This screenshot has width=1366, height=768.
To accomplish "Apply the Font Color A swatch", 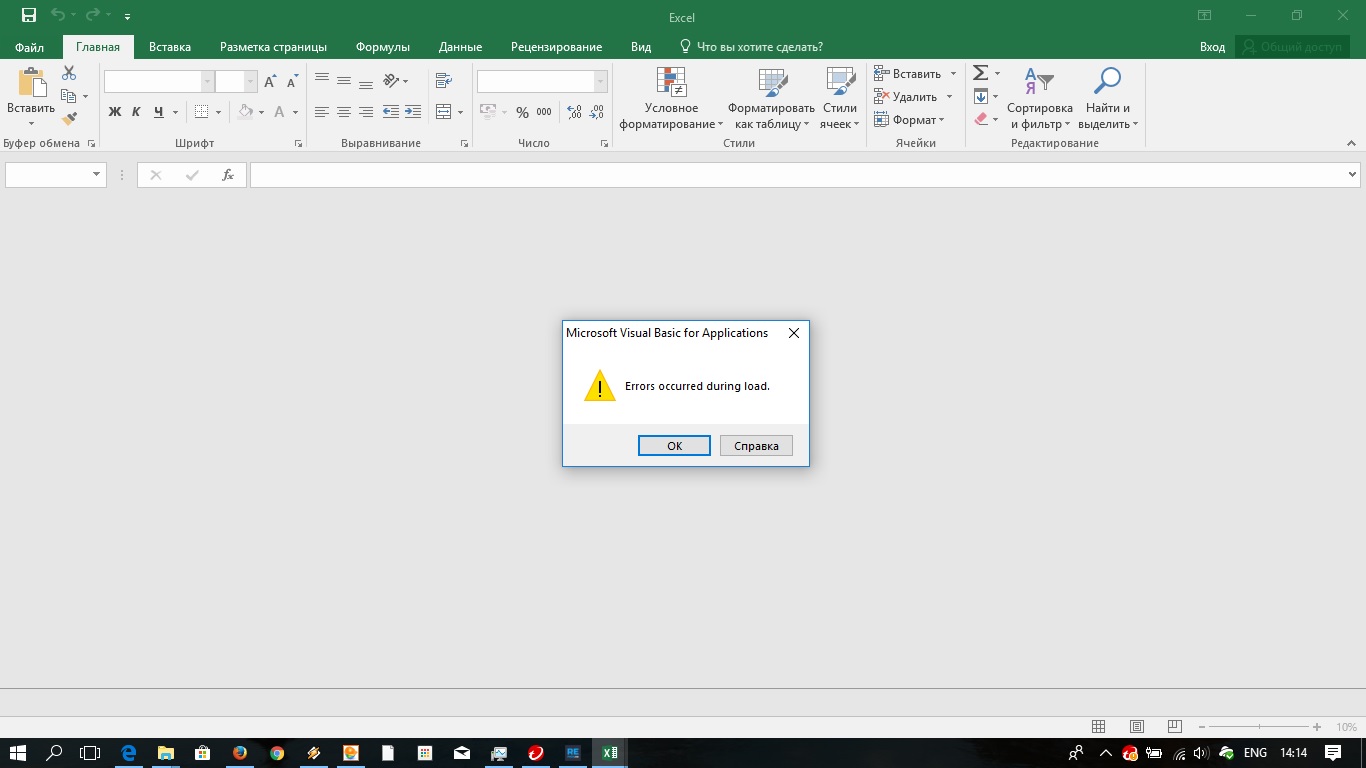I will (x=281, y=112).
